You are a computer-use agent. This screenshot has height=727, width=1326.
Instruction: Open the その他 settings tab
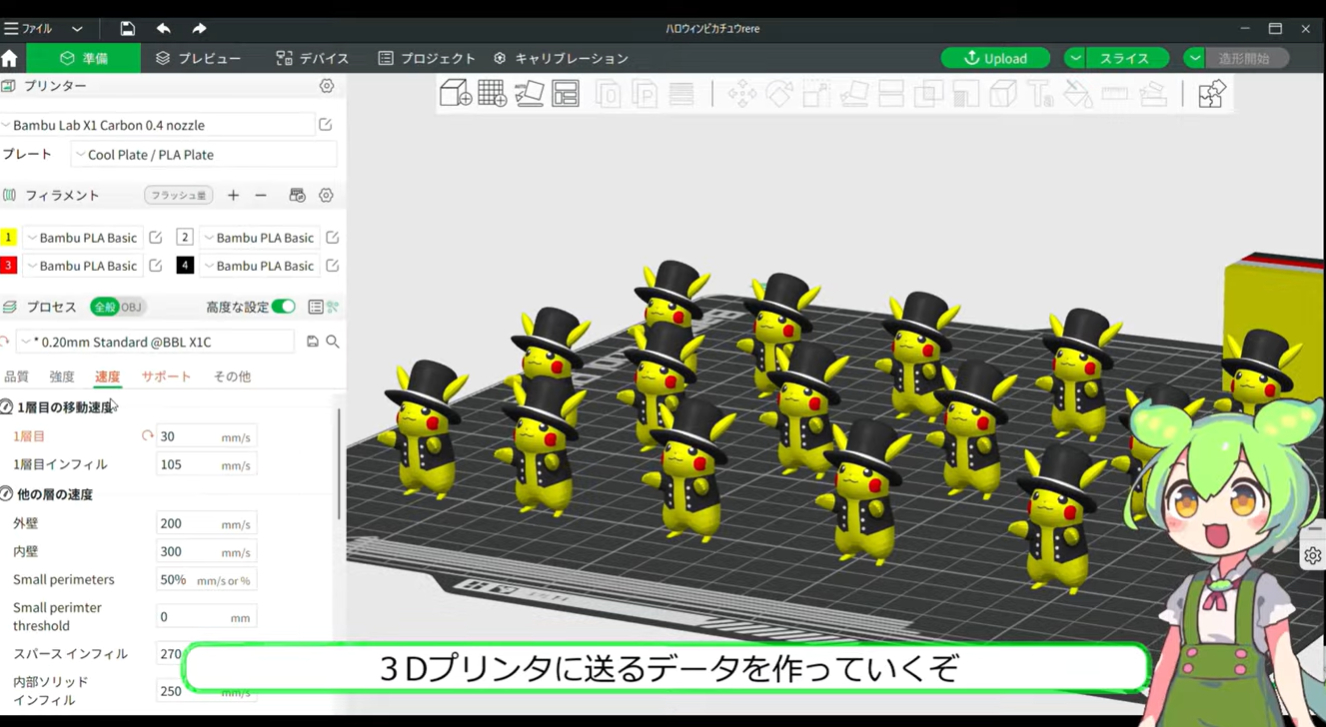(x=232, y=377)
